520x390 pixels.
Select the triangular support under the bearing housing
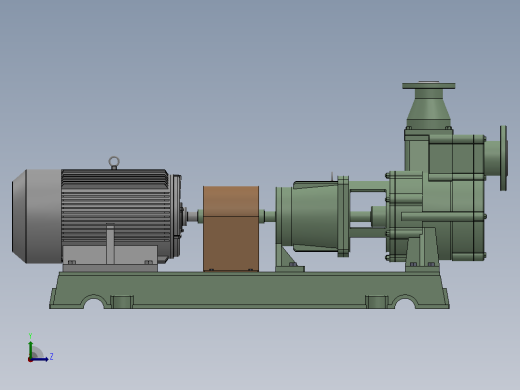click(289, 258)
